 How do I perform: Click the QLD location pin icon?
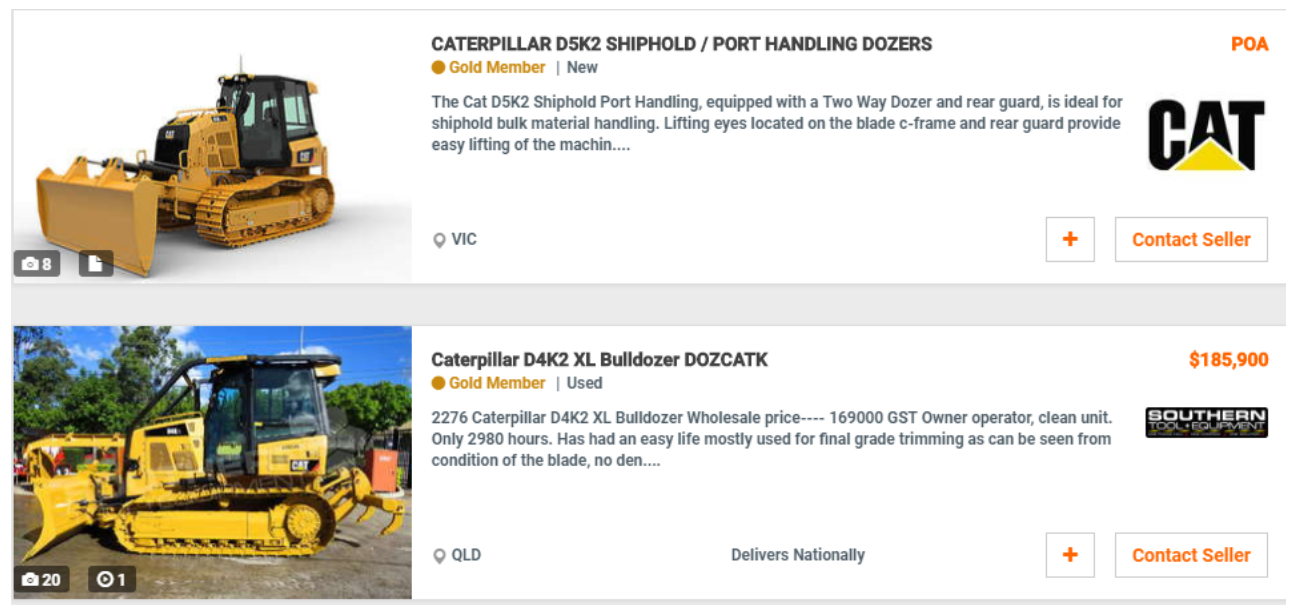pos(439,556)
